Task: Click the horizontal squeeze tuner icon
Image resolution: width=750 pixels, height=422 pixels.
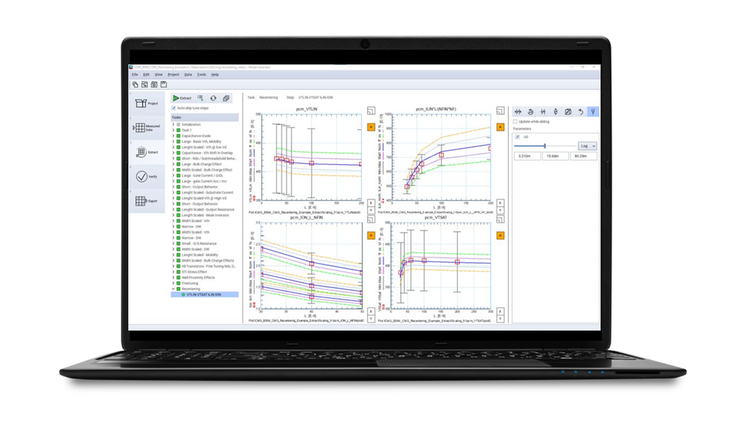Action: (x=518, y=111)
